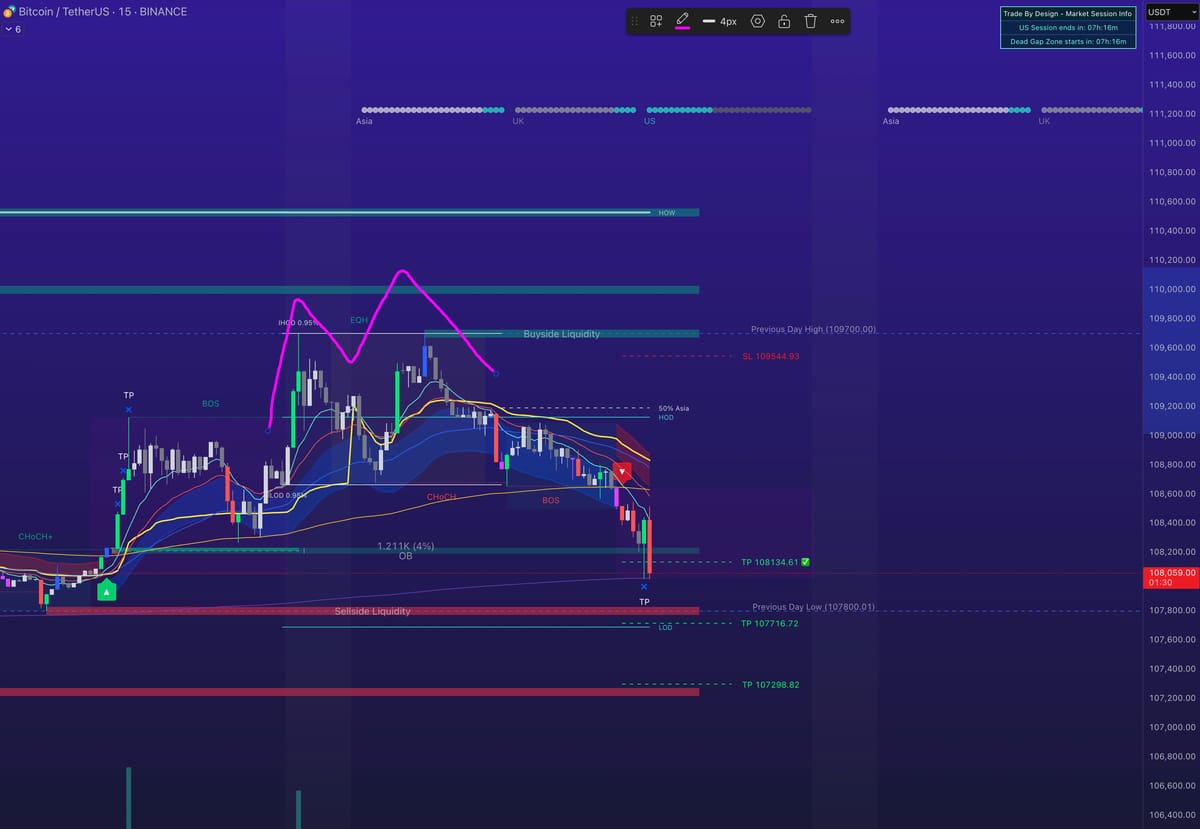Click the 1.211K (4%) order block volume
The height and width of the screenshot is (829, 1200).
pos(406,546)
